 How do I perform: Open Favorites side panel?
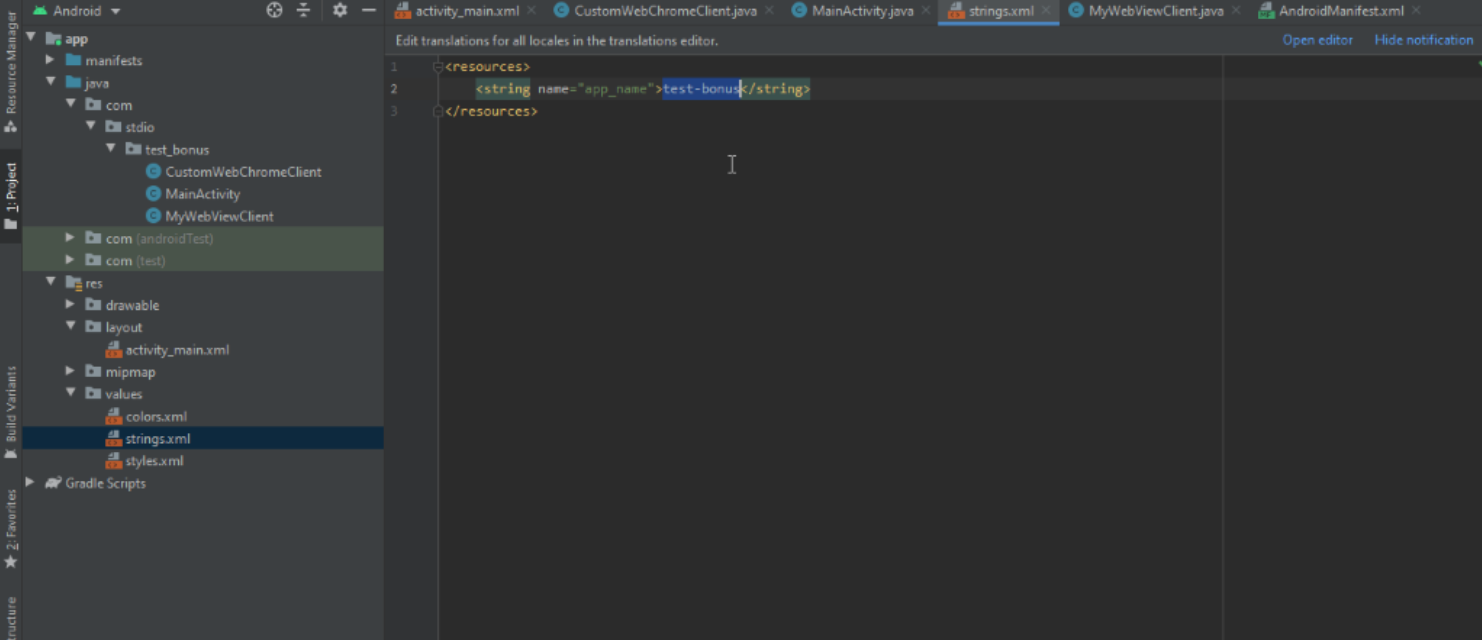click(x=11, y=527)
